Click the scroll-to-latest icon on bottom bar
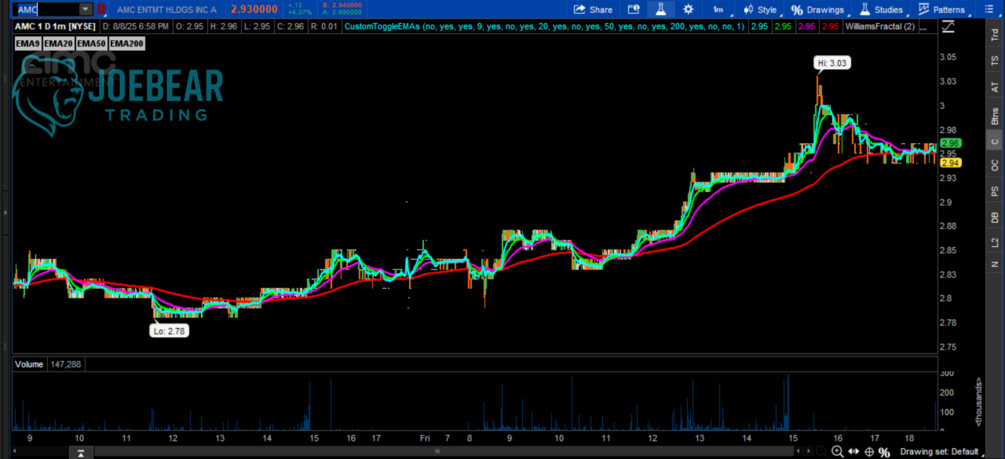The width and height of the screenshot is (1005, 459). 81,453
